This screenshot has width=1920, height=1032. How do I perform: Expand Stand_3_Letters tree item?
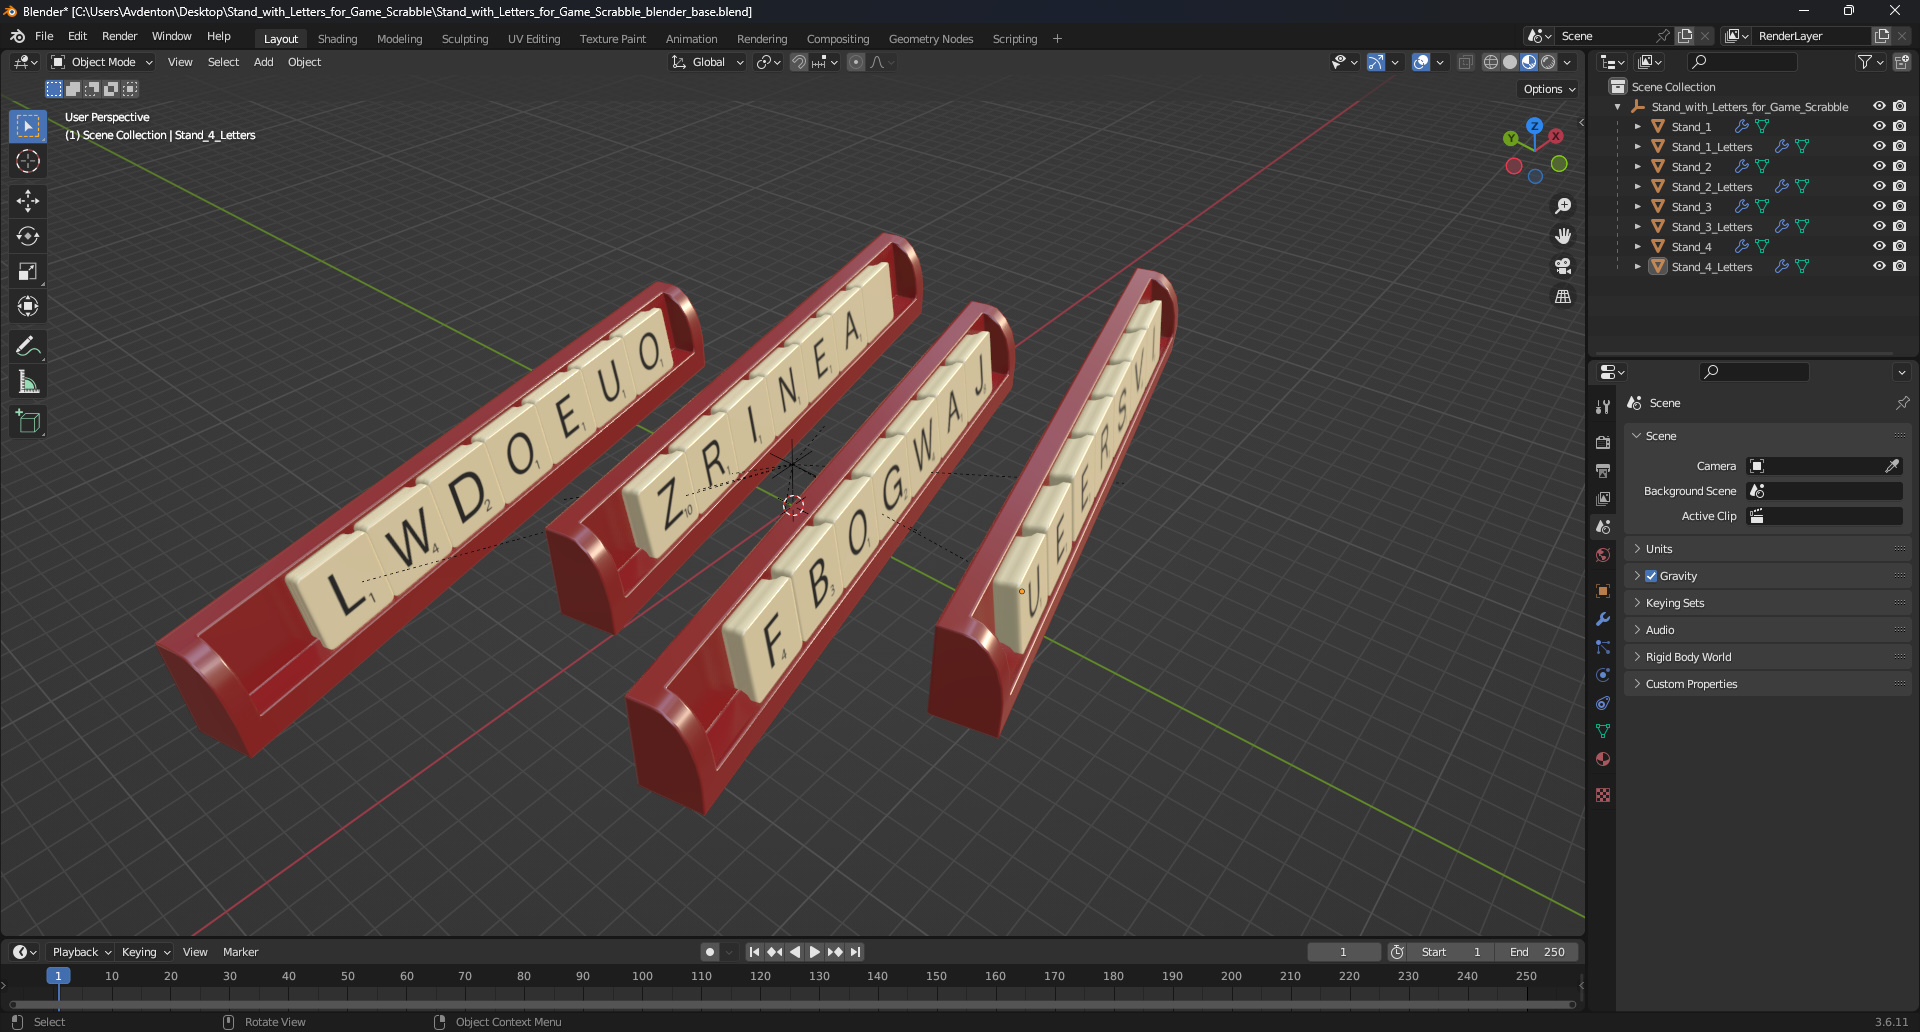click(1638, 226)
